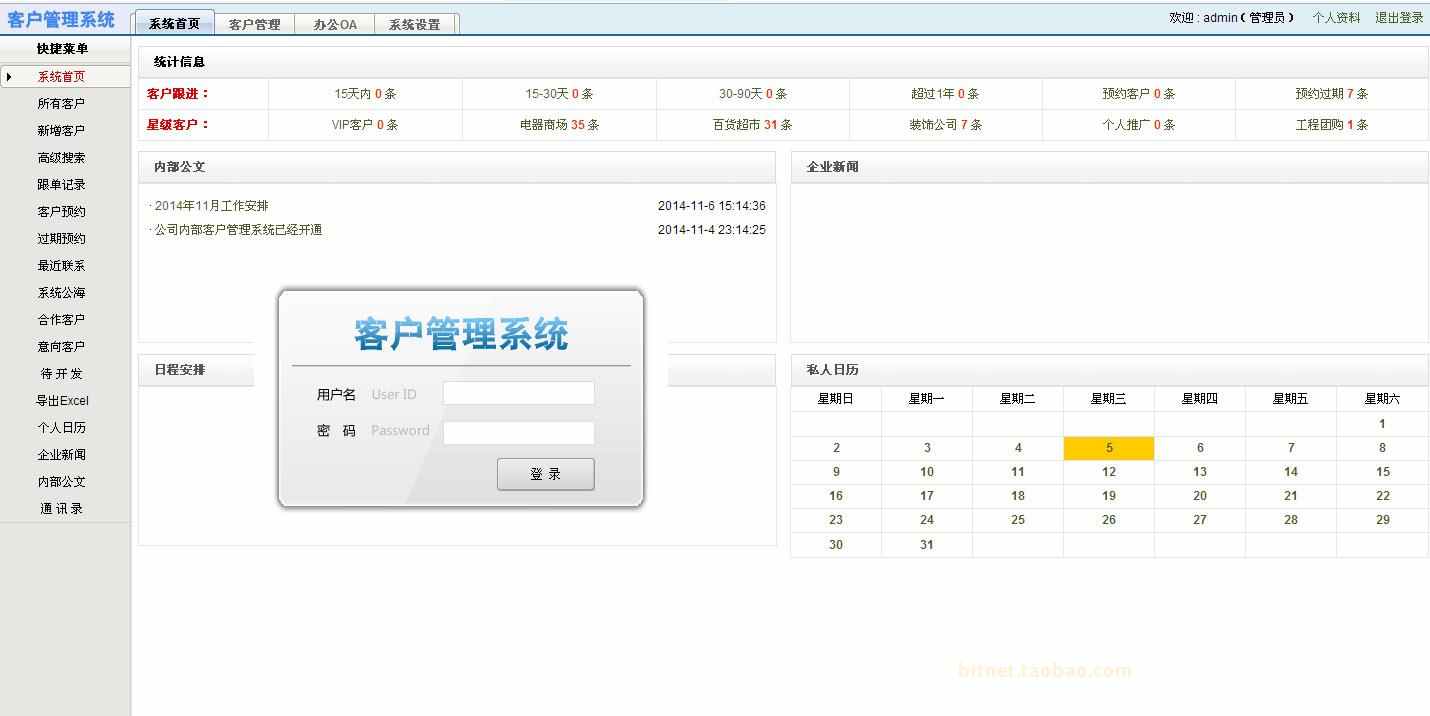Viewport: 1430px width, 716px height.
Task: Click the 30-90天 0 条 statistic
Action: [x=753, y=94]
